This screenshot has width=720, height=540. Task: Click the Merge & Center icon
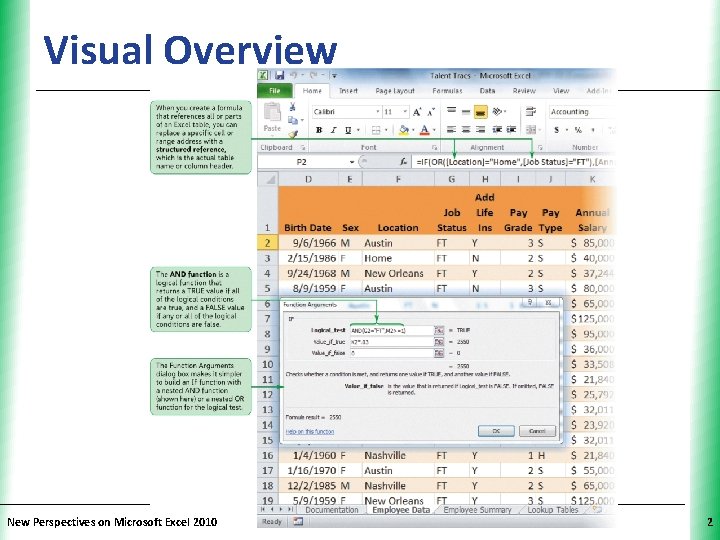point(531,130)
